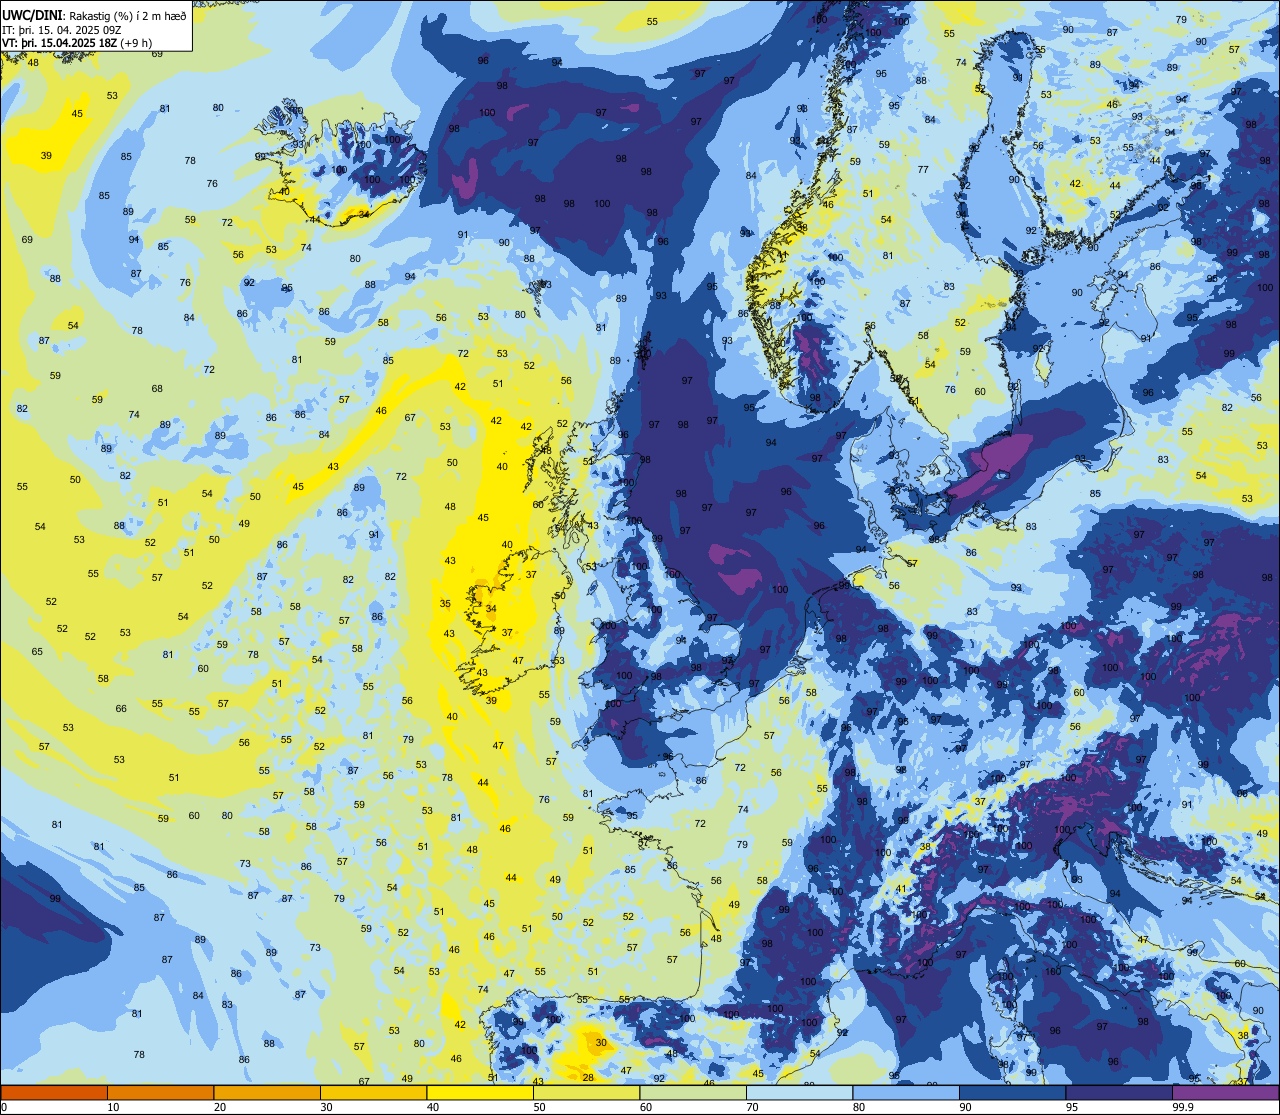Image resolution: width=1280 pixels, height=1115 pixels.
Task: Click the title "UWC/DINI: Rakastig (%) í 2 m hæð"
Action: click(94, 15)
